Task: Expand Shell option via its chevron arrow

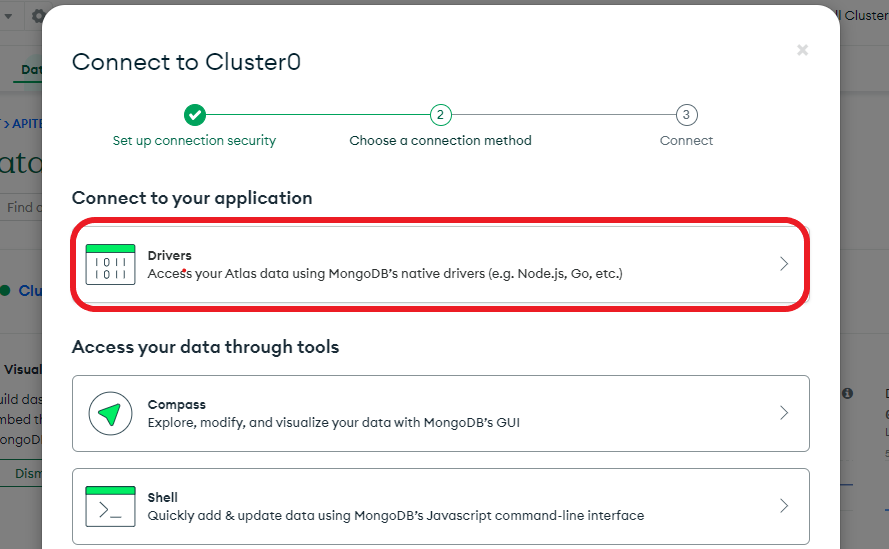Action: [x=784, y=506]
